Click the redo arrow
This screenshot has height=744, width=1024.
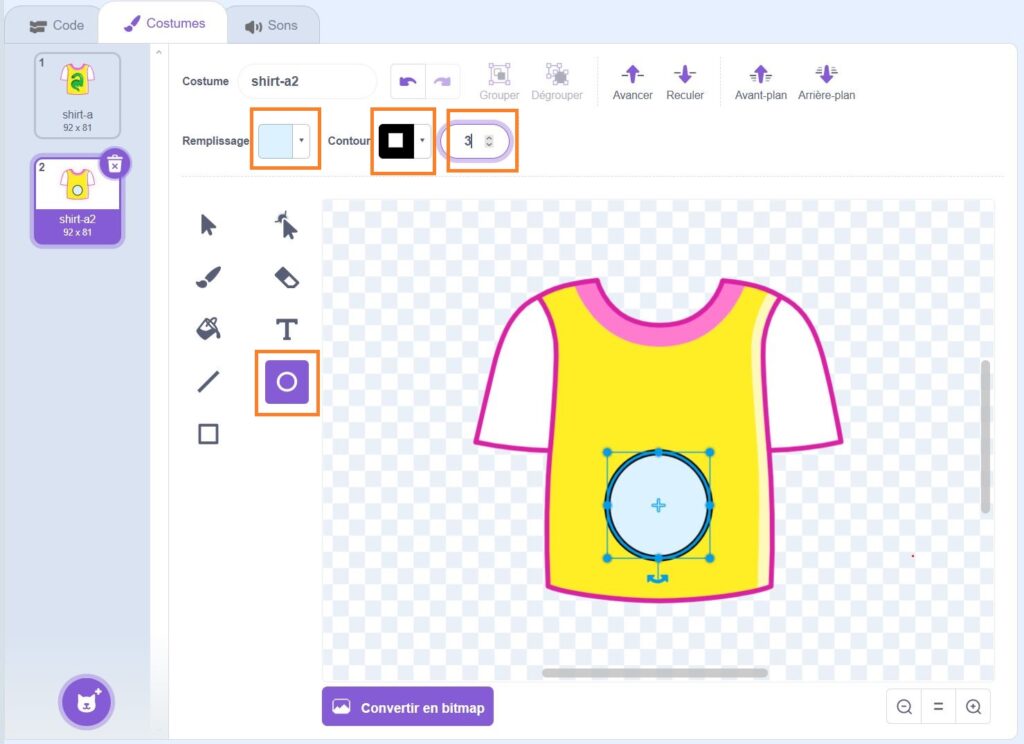click(x=442, y=82)
